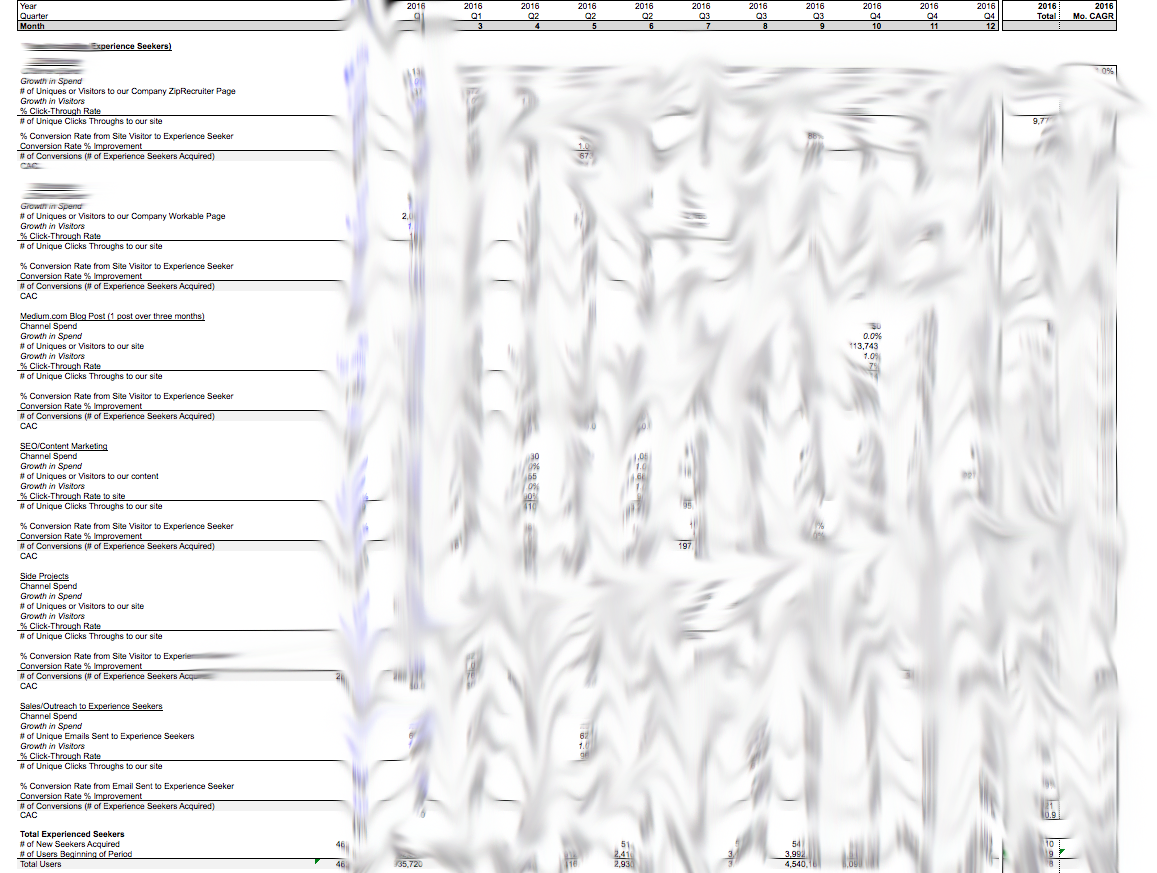The height and width of the screenshot is (873, 1157).
Task: Select '% Click-Through Rate to site' row
Action: [x=72, y=496]
